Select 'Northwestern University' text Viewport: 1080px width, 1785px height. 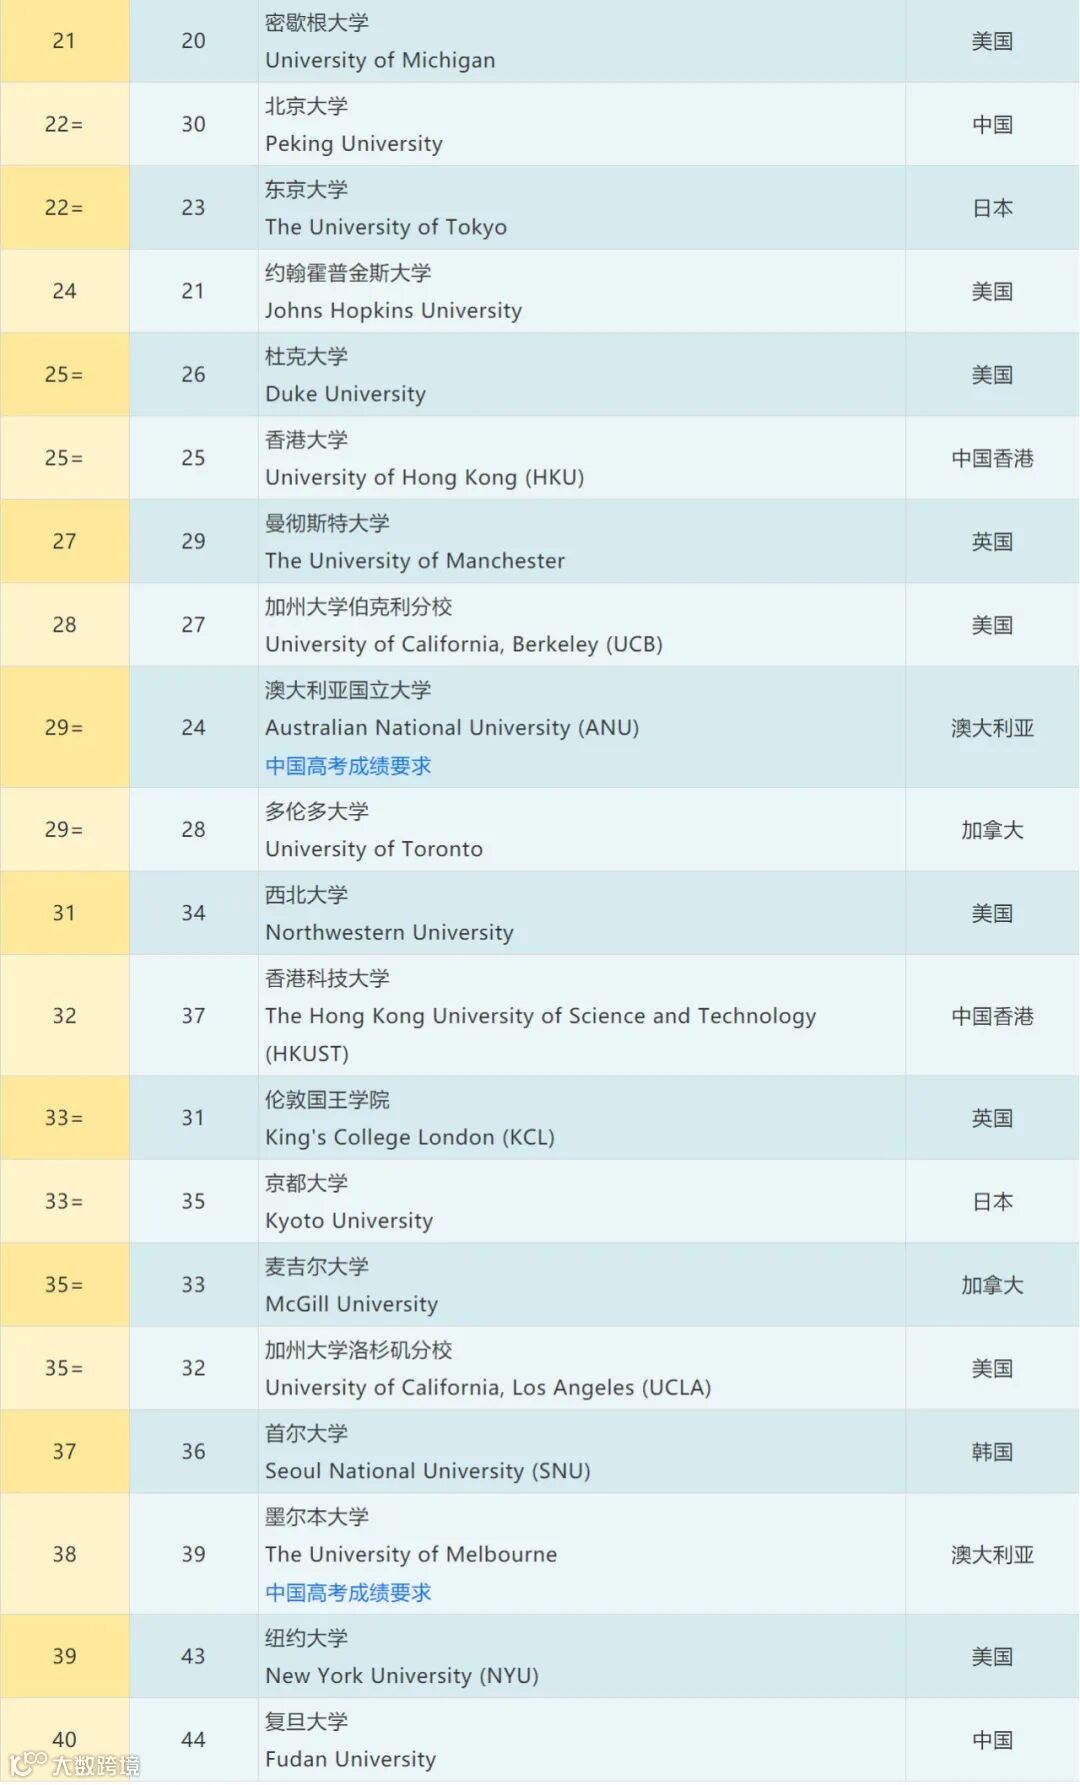(389, 932)
